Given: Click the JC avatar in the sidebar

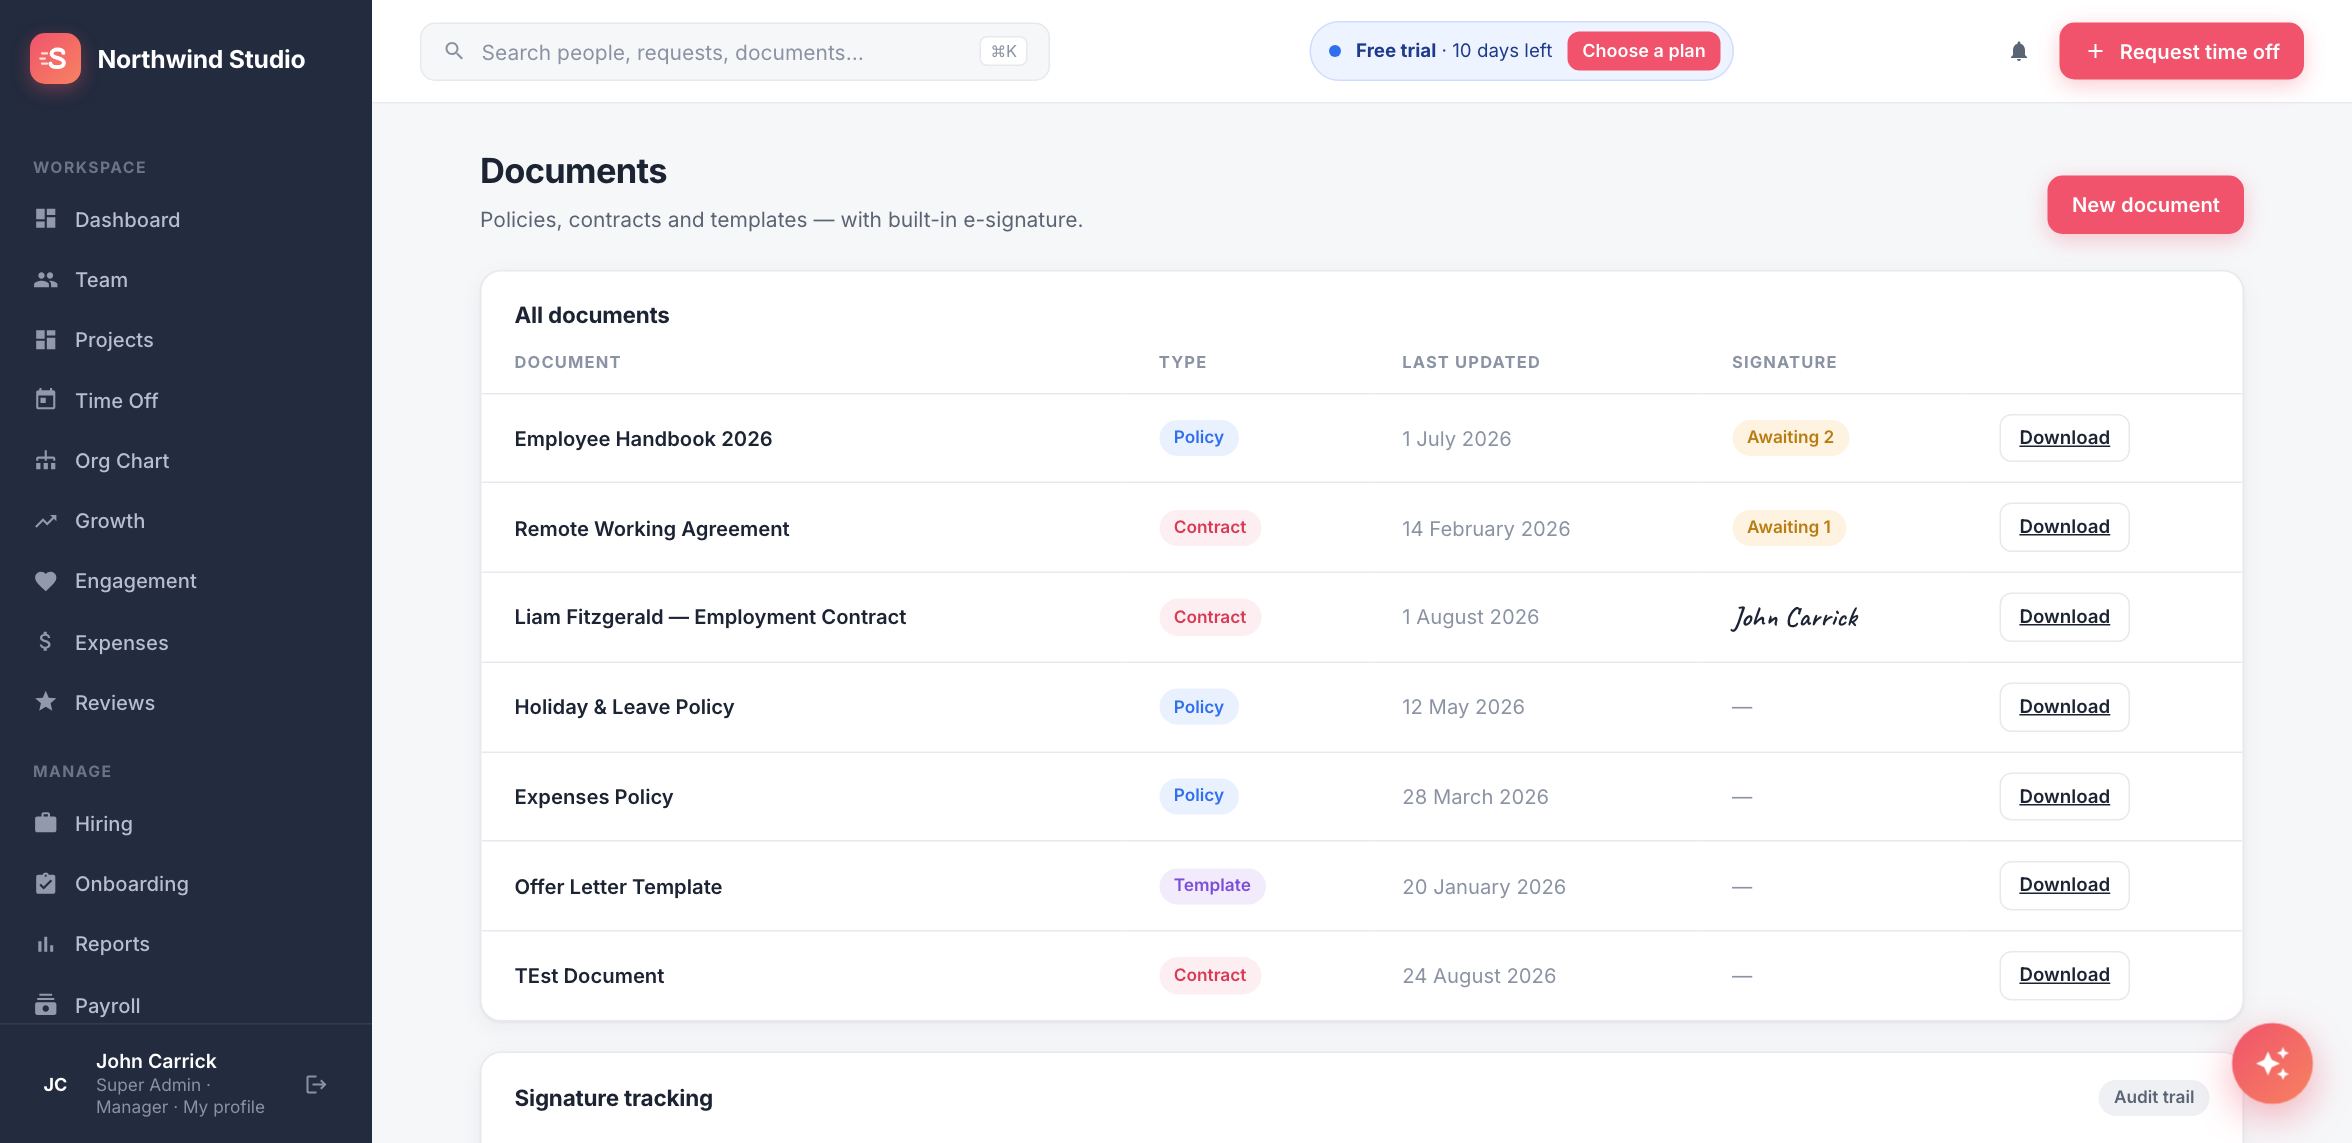Looking at the screenshot, I should 55,1084.
